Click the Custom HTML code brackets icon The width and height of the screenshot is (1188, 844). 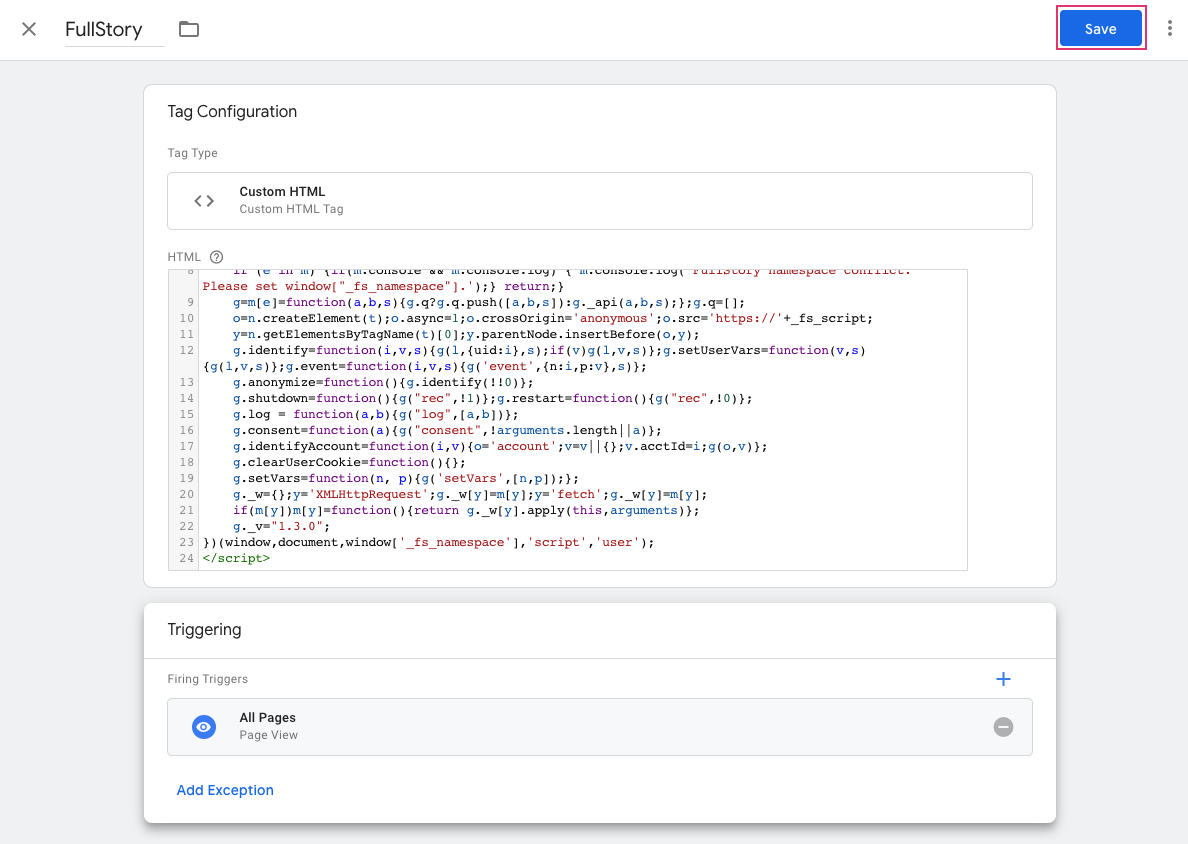pyautogui.click(x=204, y=201)
